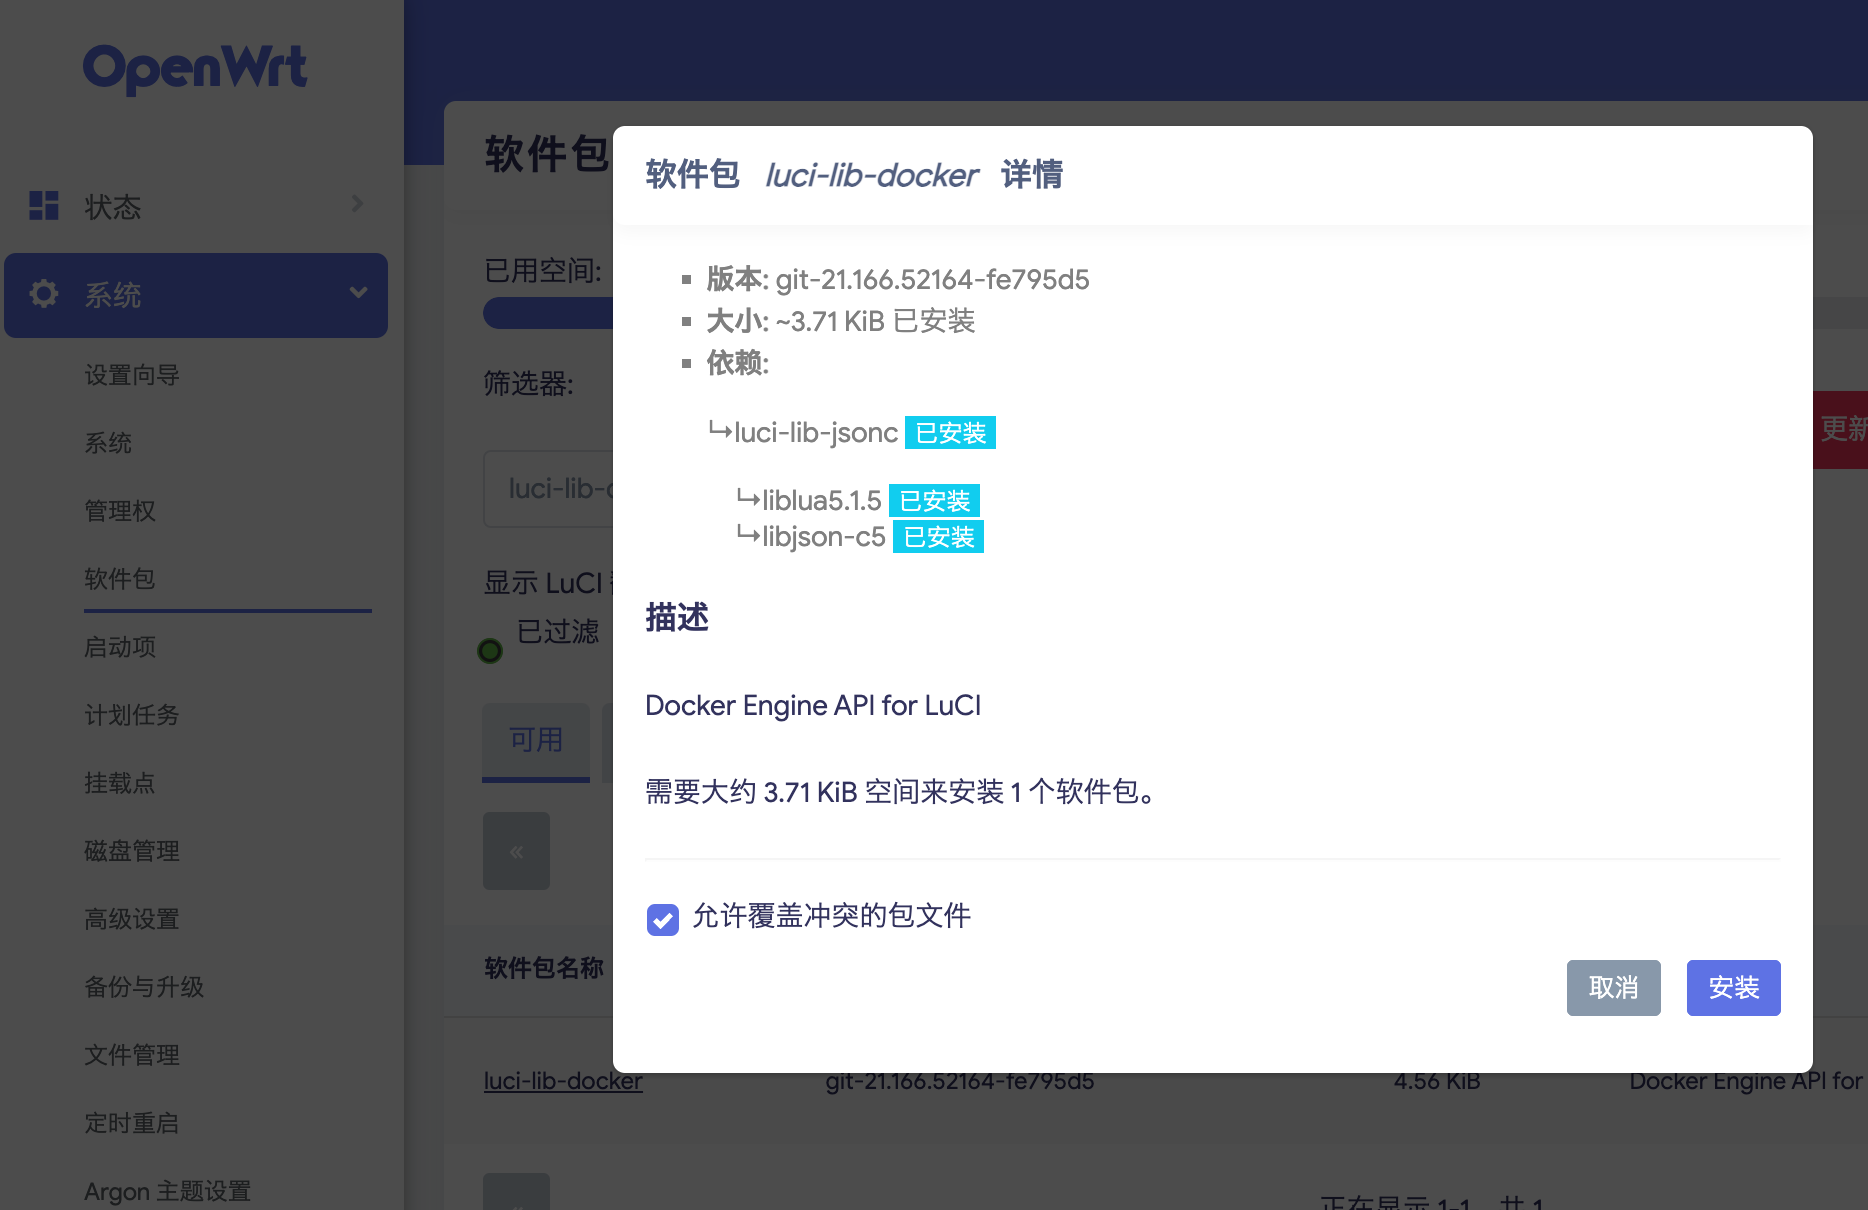Viewport: 1868px width, 1210px height.
Task: Click the libjson-c5 dependency text
Action: click(823, 537)
